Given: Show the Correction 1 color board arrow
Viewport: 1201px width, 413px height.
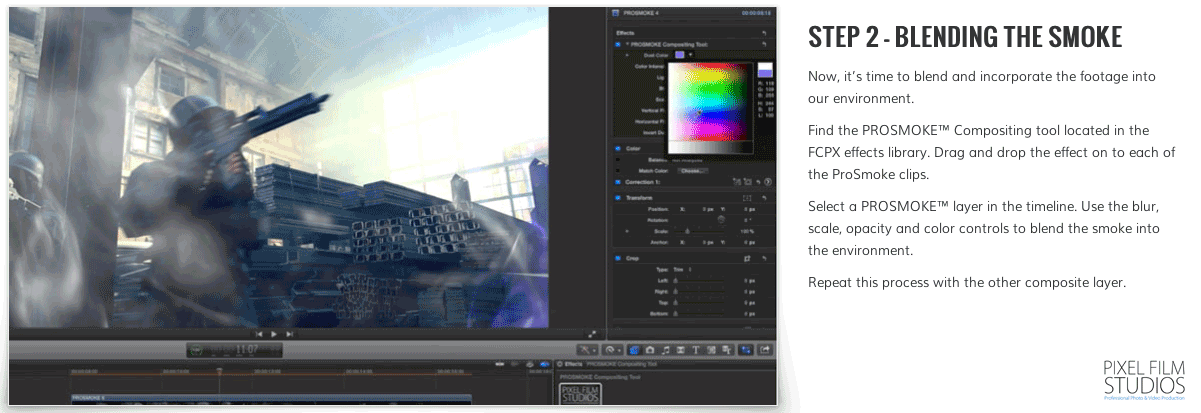Looking at the screenshot, I should (768, 181).
